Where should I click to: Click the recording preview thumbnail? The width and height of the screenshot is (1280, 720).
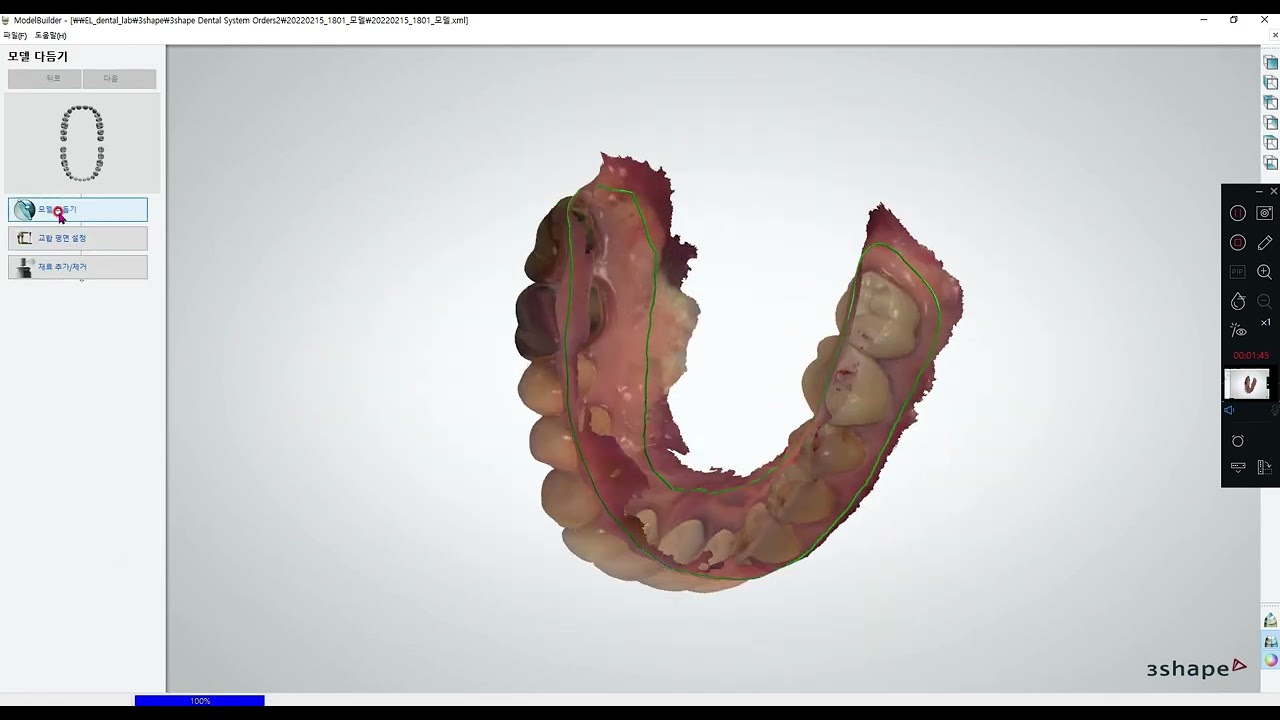point(1247,384)
